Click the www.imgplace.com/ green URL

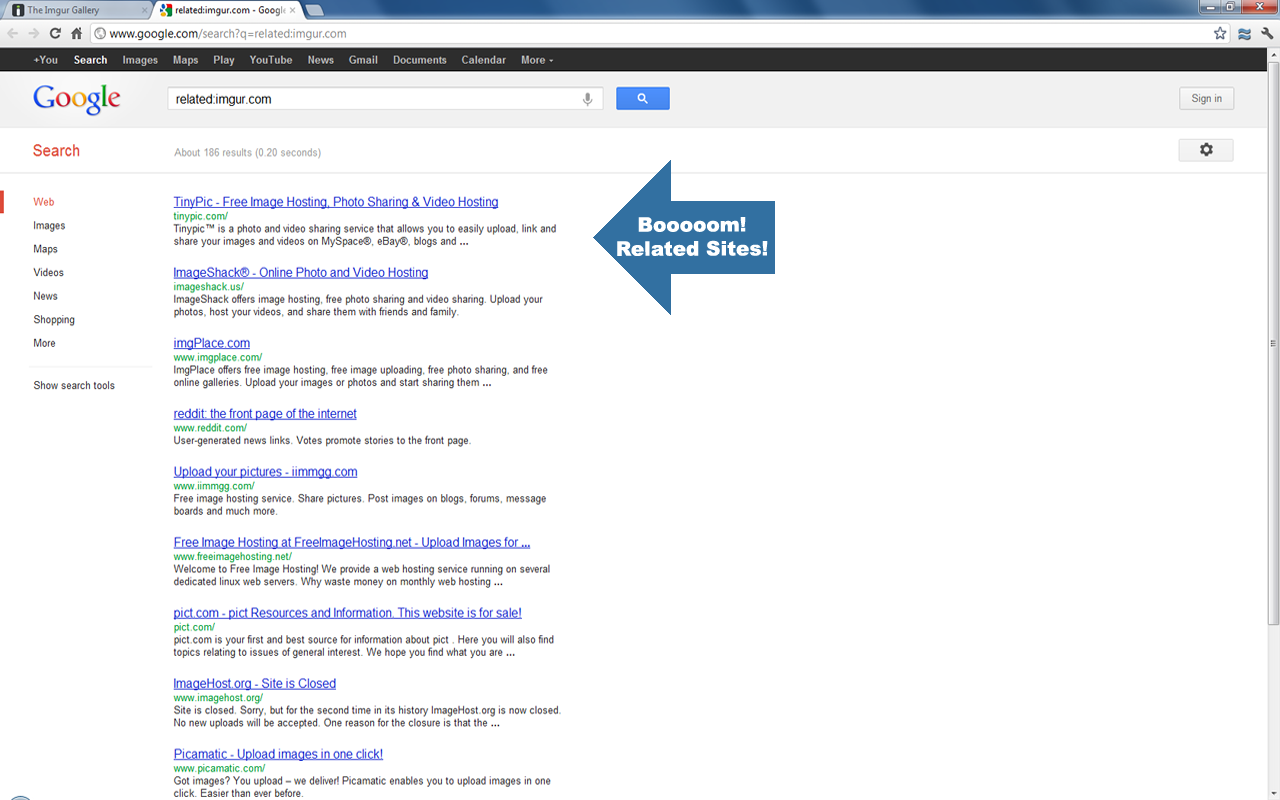218,357
